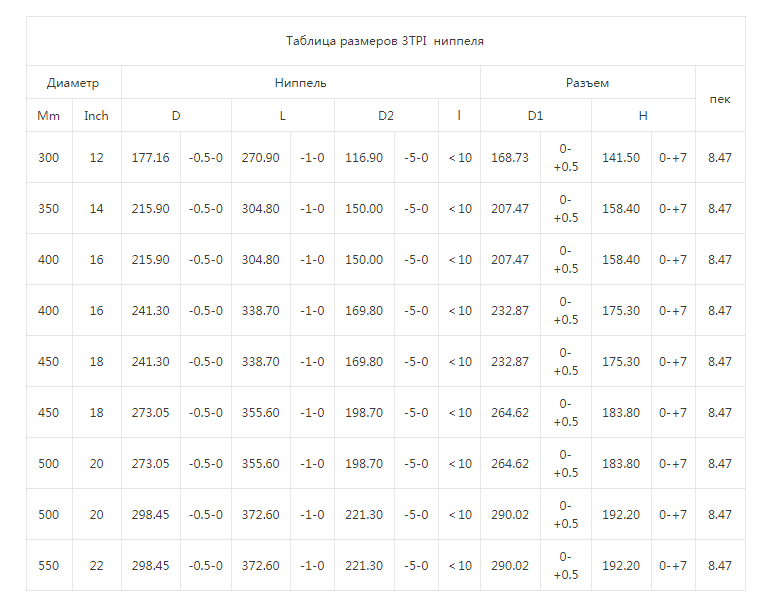Click the 14 Inch cell
The width and height of the screenshot is (760, 602).
point(96,209)
